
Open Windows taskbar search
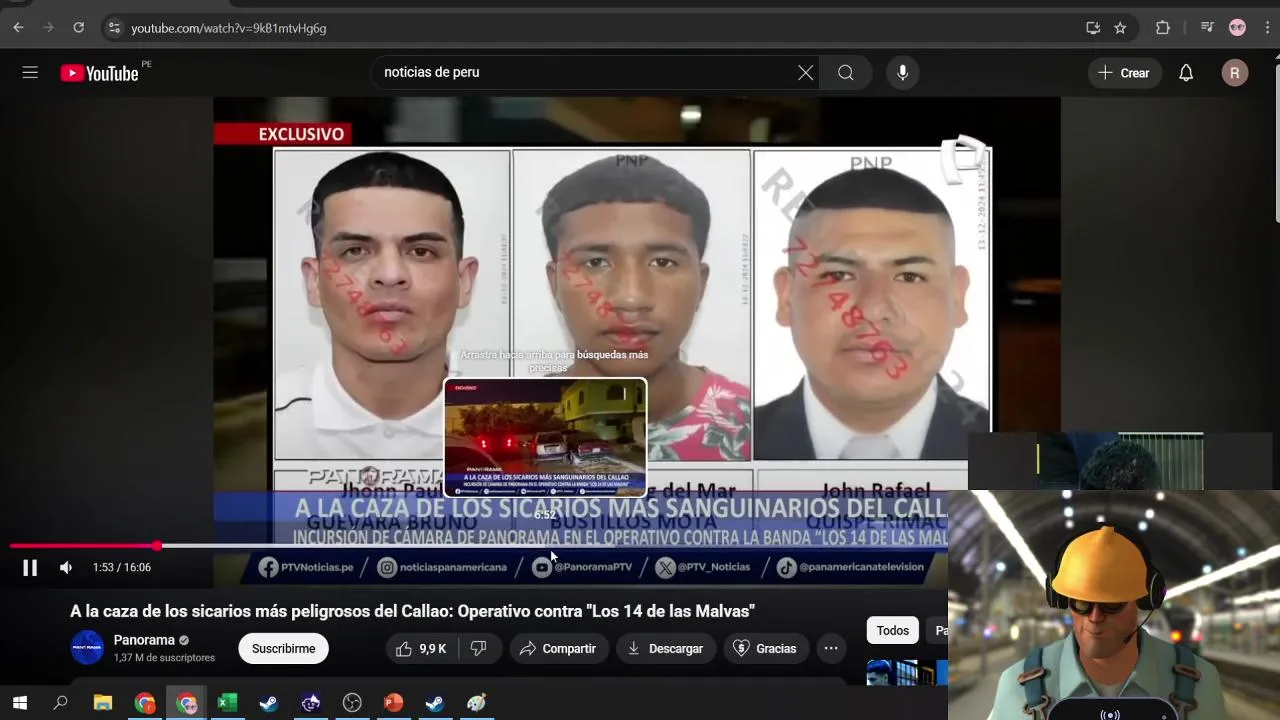coord(60,703)
